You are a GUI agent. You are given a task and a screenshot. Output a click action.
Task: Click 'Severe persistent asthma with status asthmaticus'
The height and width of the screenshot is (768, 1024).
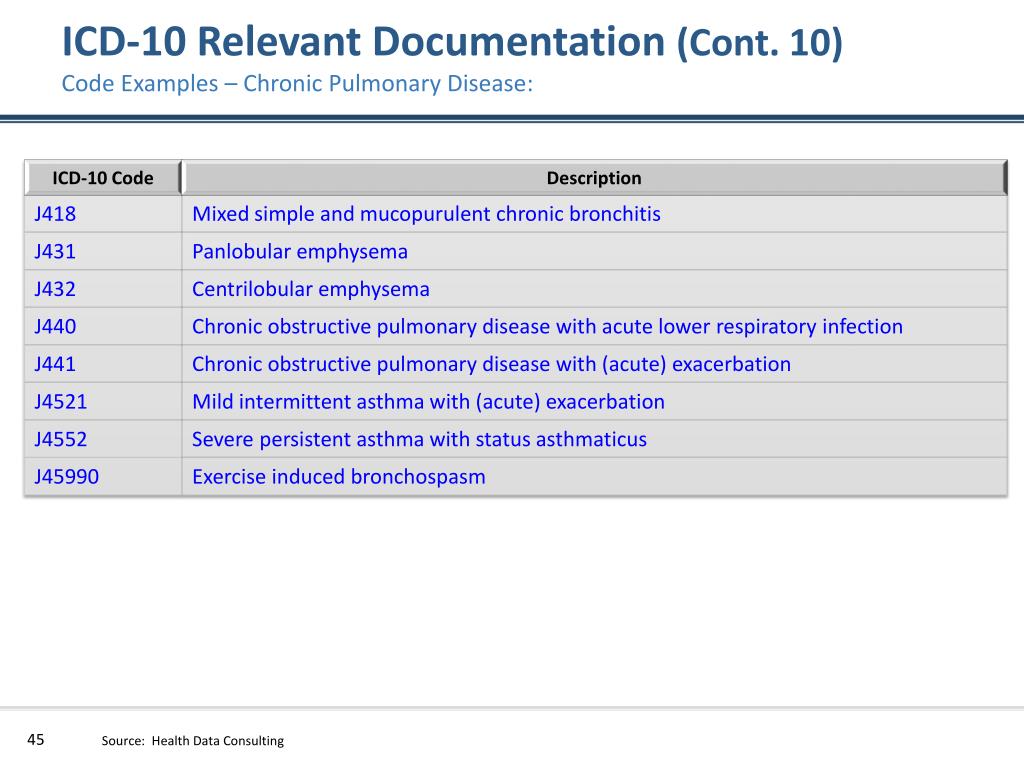coord(419,439)
